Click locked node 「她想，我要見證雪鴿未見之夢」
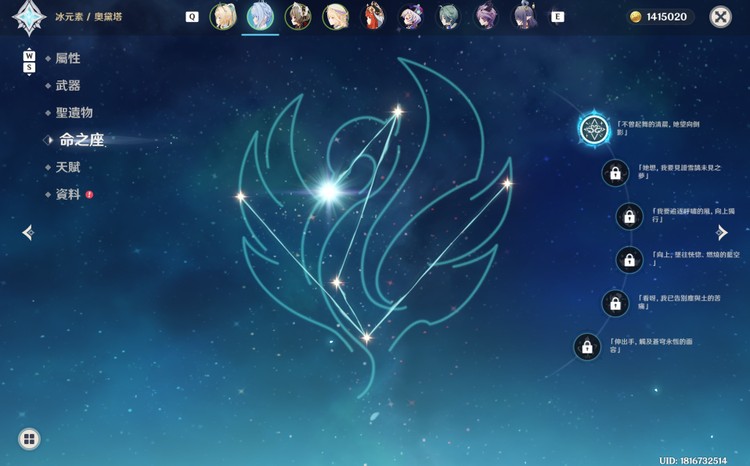This screenshot has width=750, height=466. pyautogui.click(x=615, y=173)
